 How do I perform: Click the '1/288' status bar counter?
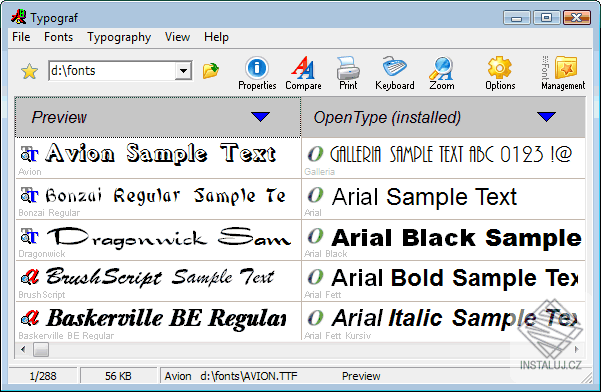click(x=43, y=376)
